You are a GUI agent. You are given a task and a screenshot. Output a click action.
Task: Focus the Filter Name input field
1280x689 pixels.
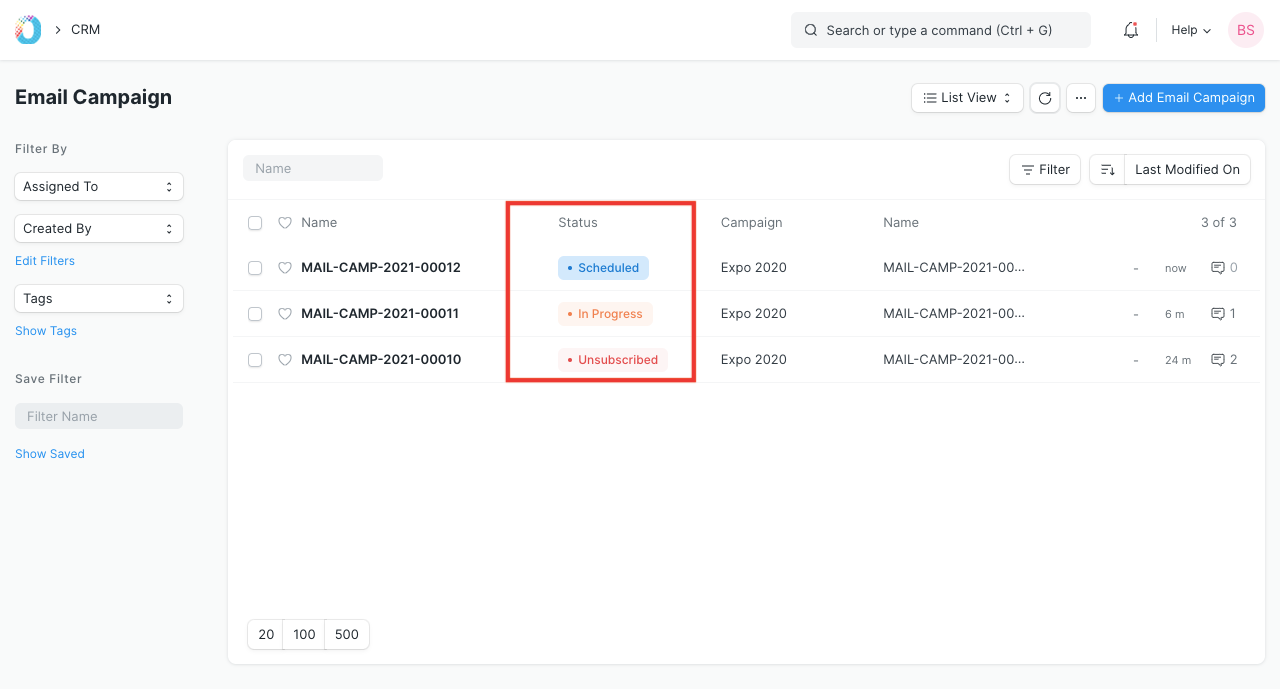coord(99,417)
